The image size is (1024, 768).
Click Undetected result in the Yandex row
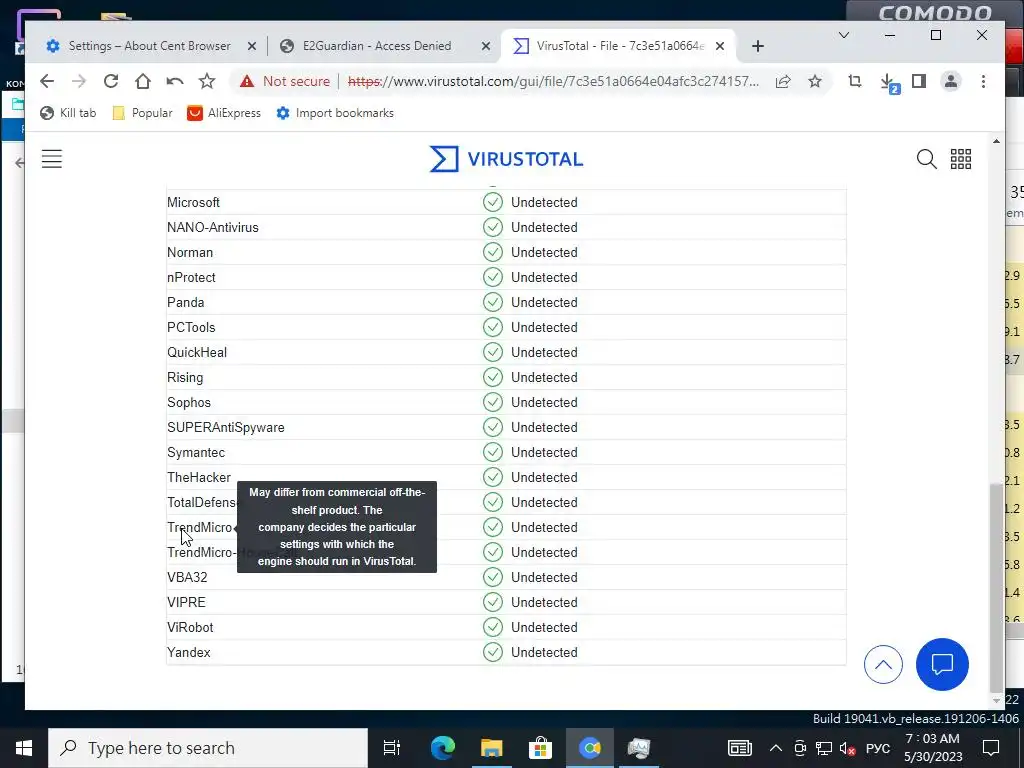pos(544,652)
